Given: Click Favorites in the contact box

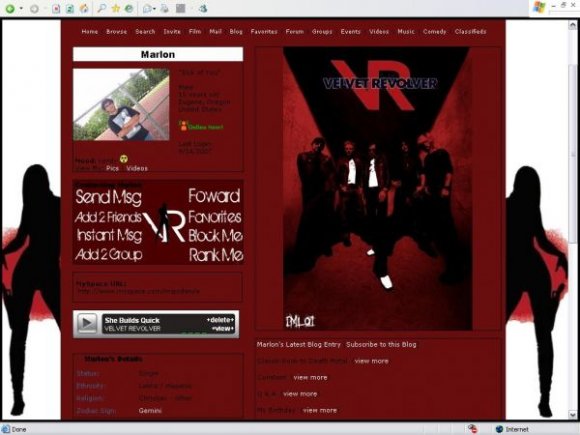Looking at the screenshot, I should (215, 217).
